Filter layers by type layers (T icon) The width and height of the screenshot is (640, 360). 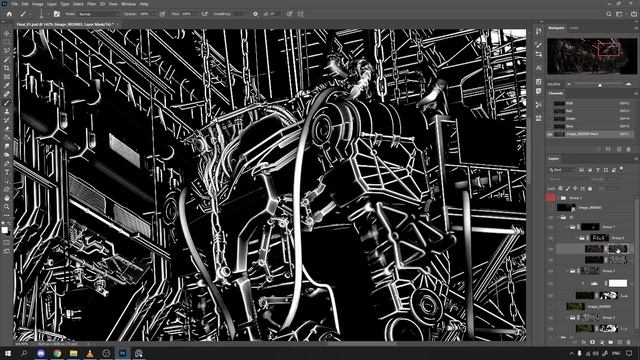click(x=598, y=170)
